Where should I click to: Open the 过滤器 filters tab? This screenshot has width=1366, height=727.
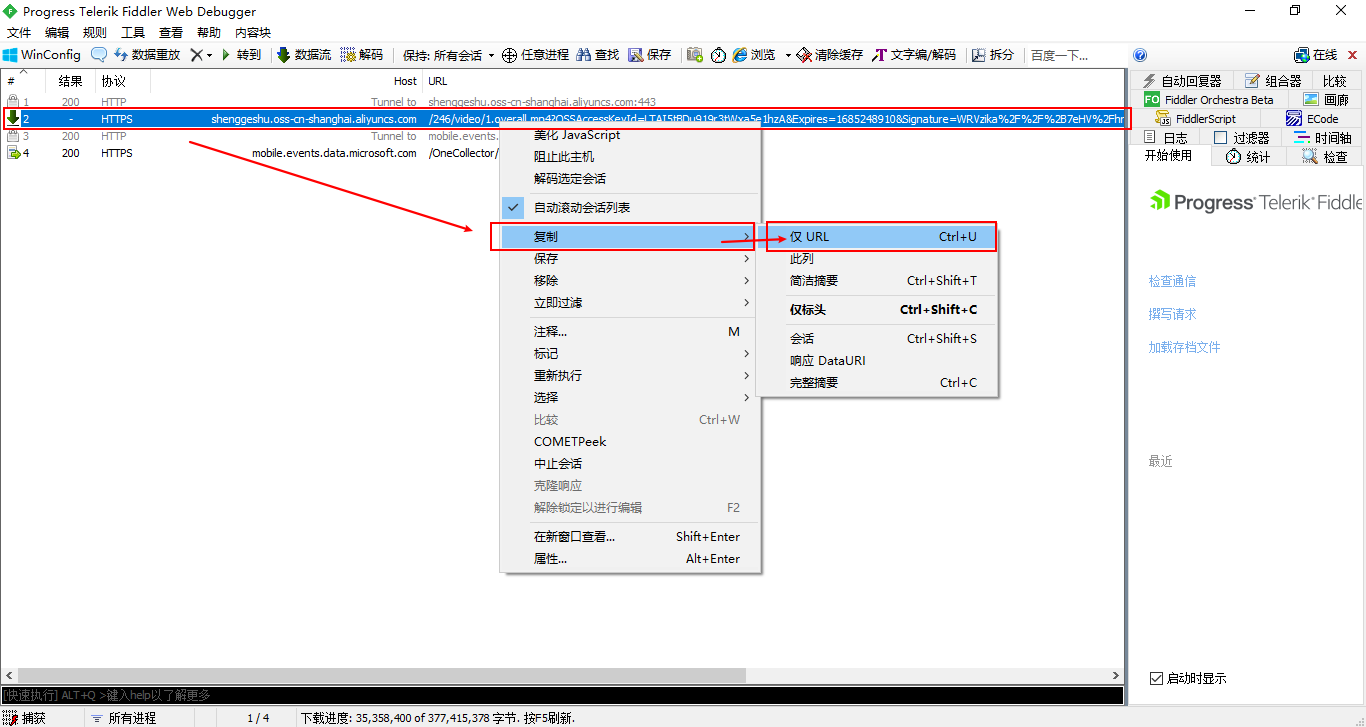tap(1241, 138)
